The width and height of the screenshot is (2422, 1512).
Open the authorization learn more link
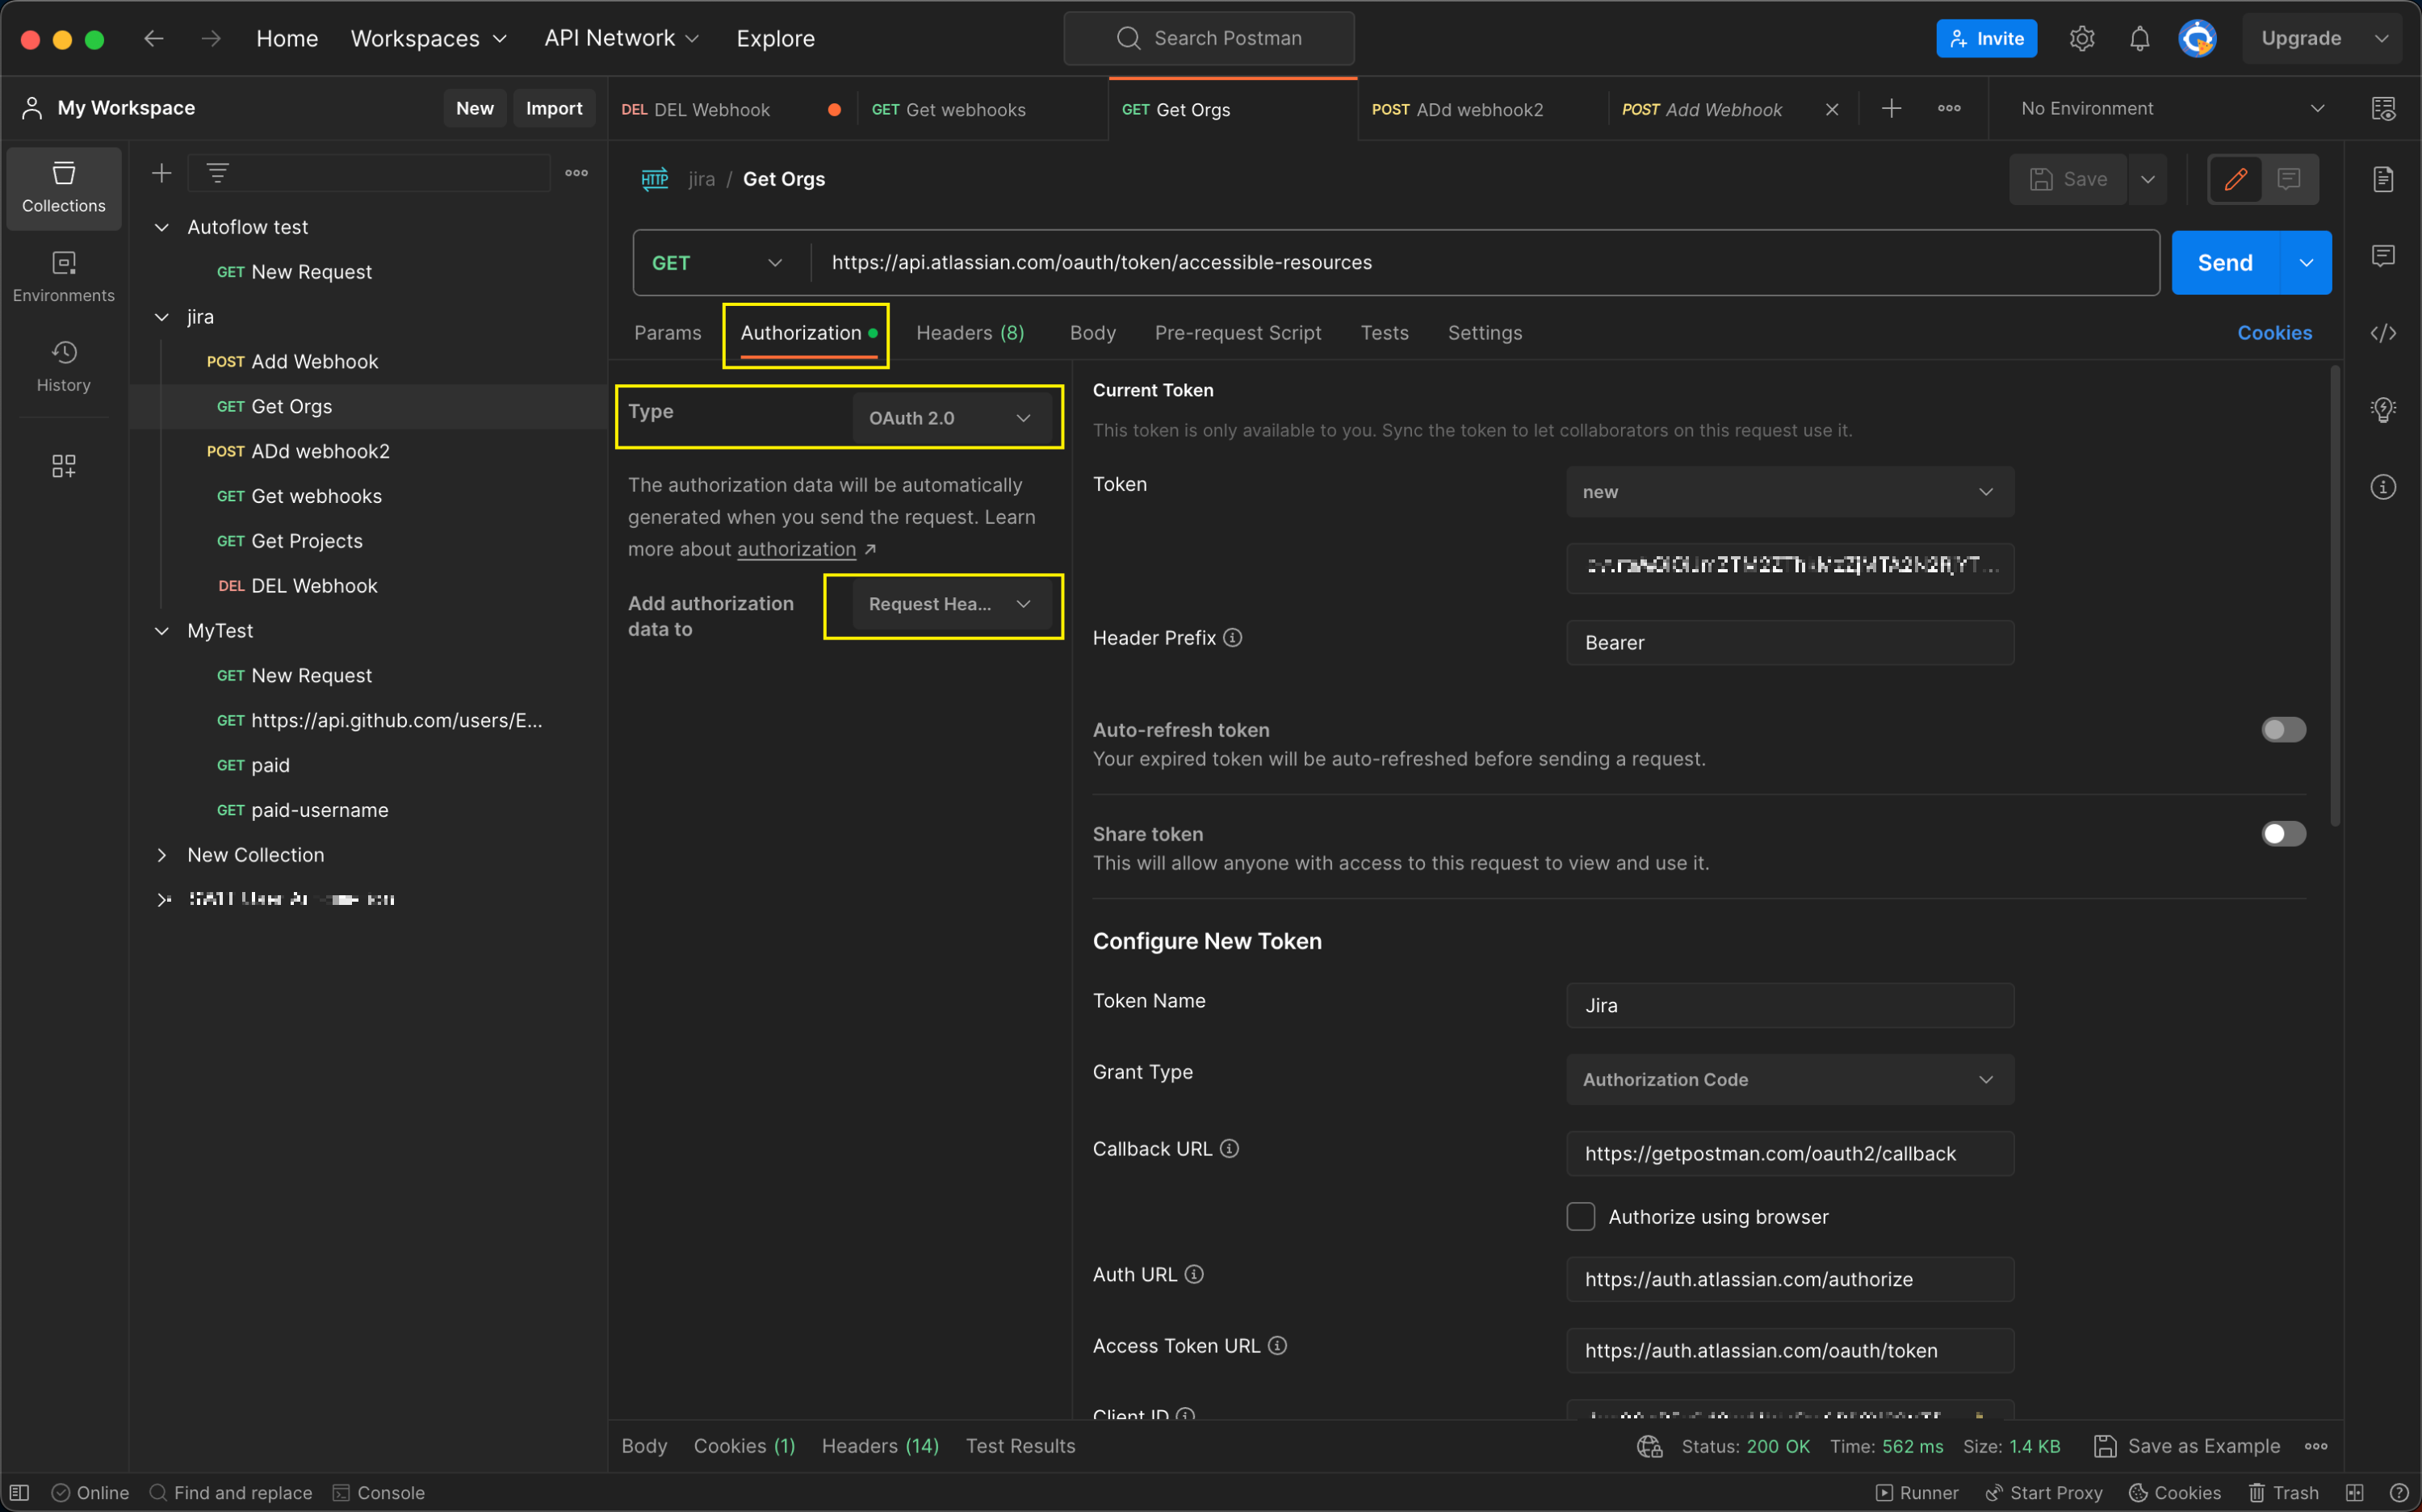pos(796,549)
